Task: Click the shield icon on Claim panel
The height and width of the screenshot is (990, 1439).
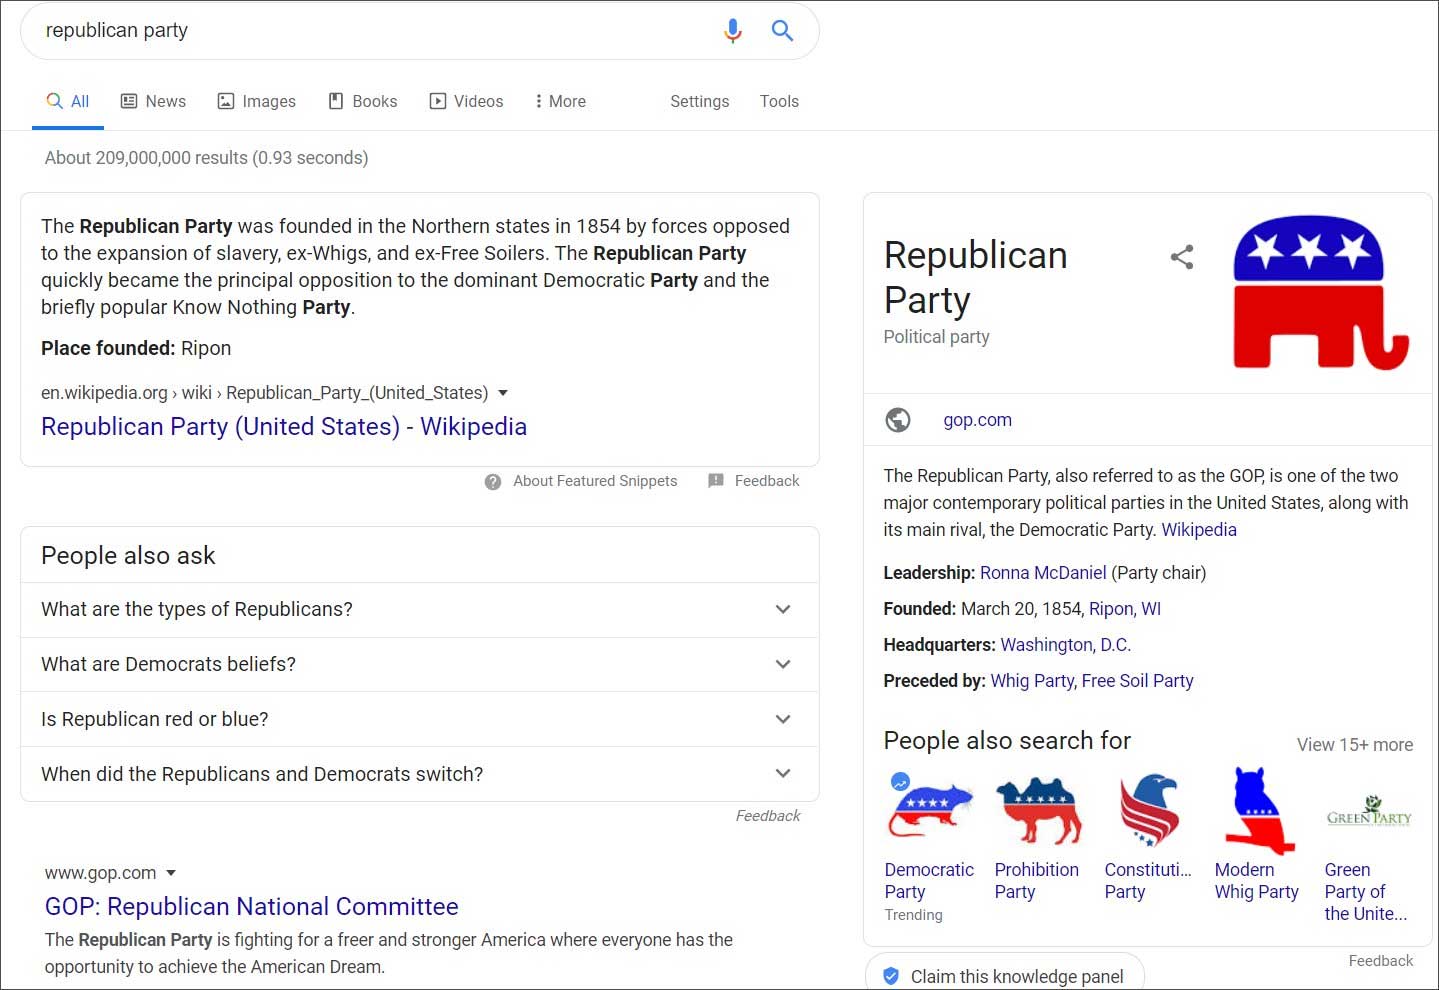Action: pos(891,976)
